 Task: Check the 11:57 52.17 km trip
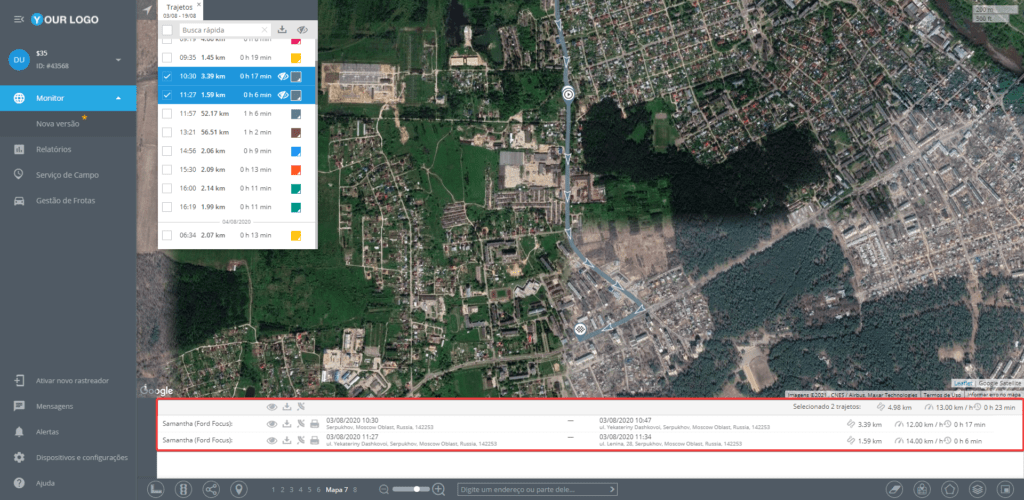(x=167, y=114)
